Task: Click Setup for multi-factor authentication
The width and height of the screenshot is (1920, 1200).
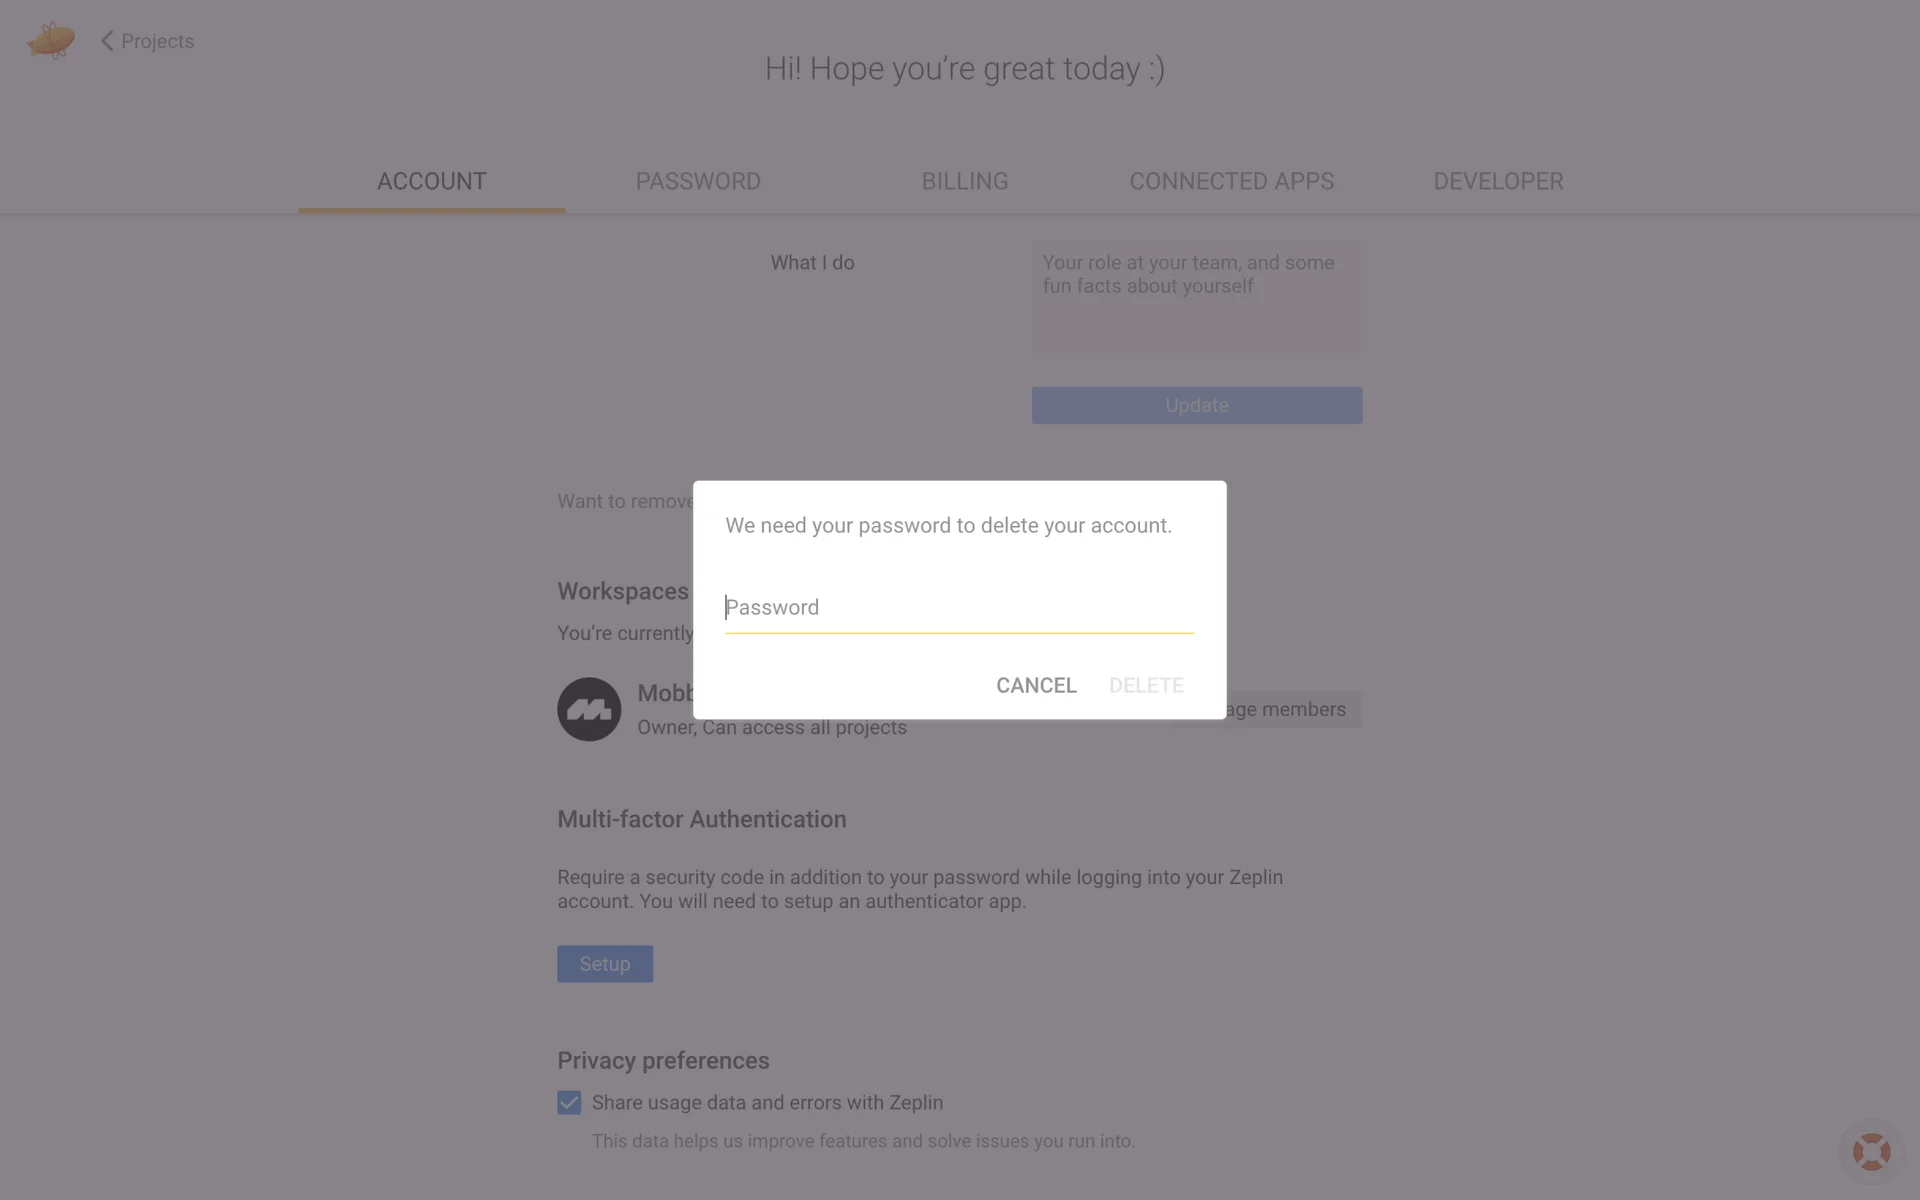Action: (x=604, y=964)
